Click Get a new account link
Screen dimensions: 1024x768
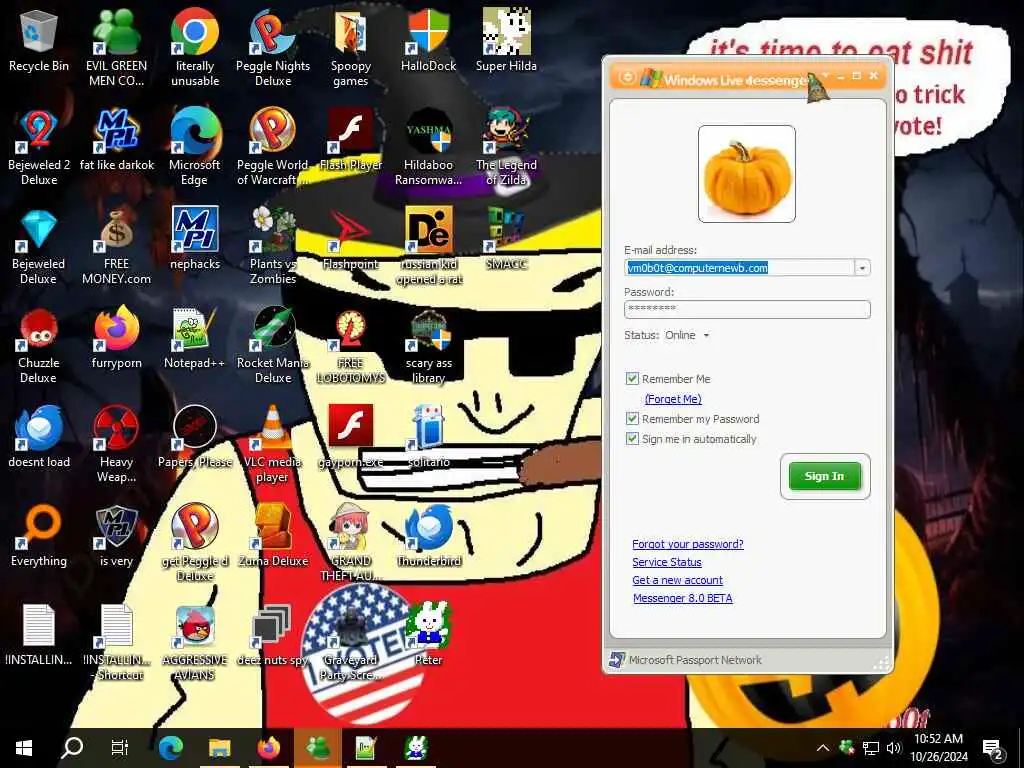click(677, 580)
